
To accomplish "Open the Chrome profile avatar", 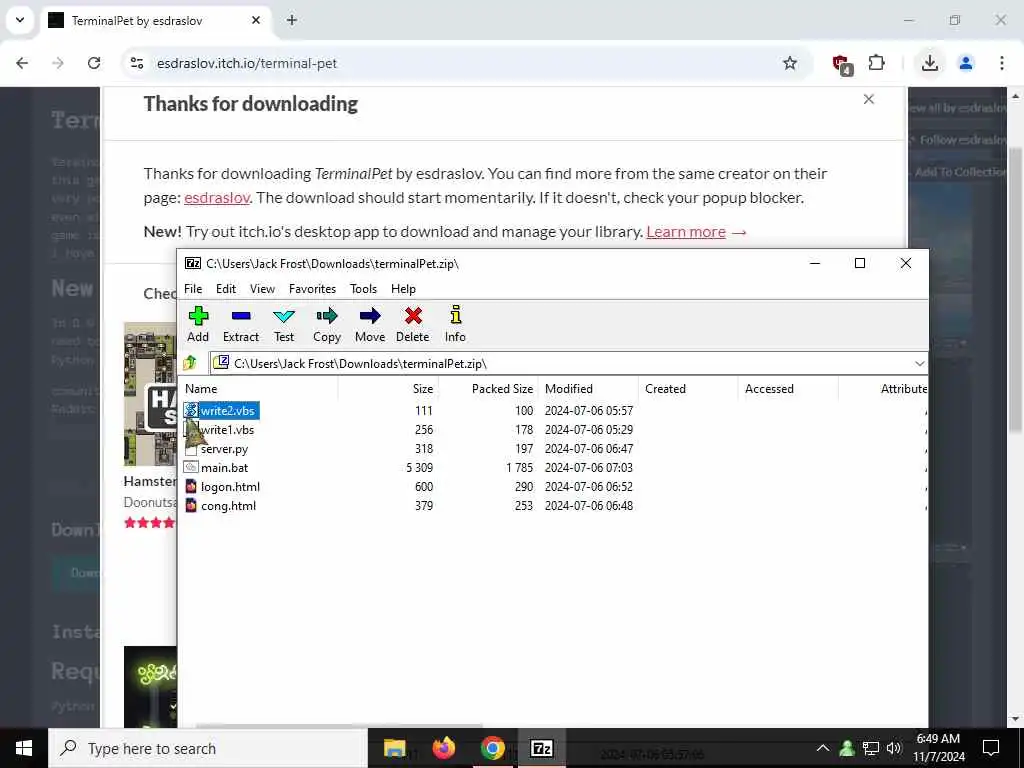I will pos(965,63).
